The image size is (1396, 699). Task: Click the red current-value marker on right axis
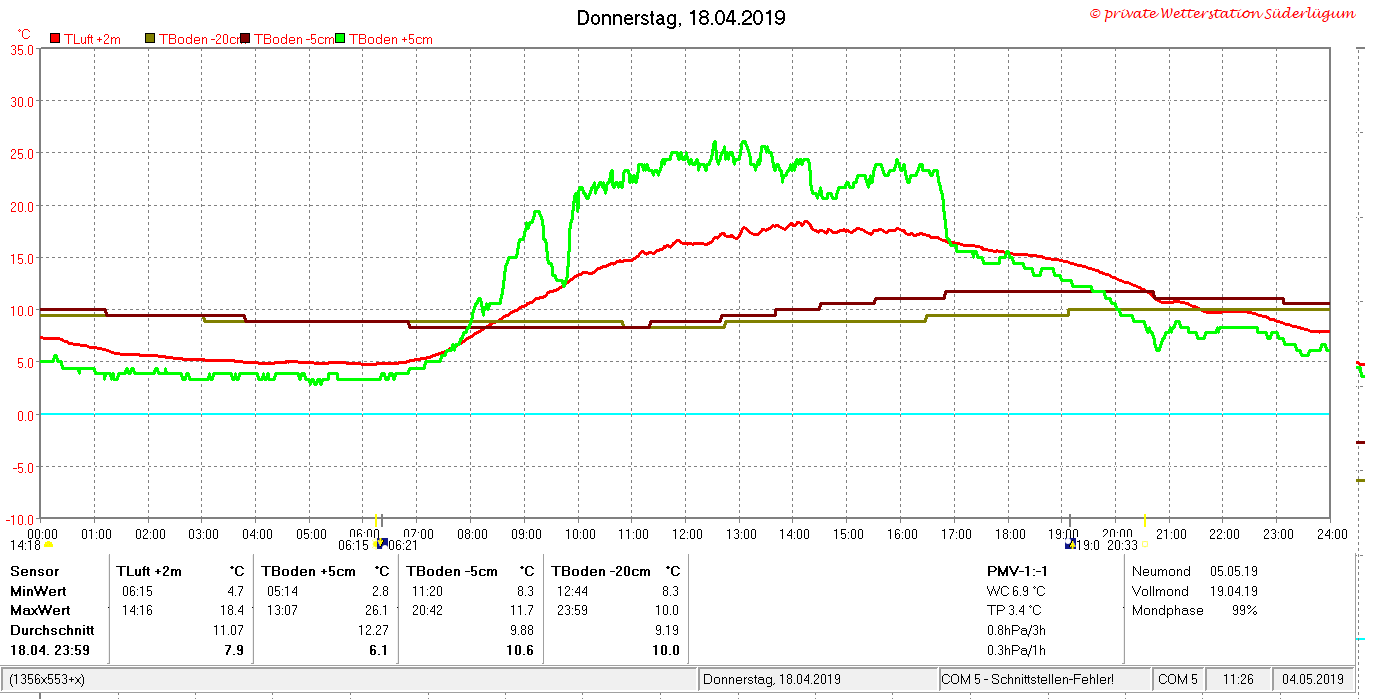pyautogui.click(x=1360, y=363)
